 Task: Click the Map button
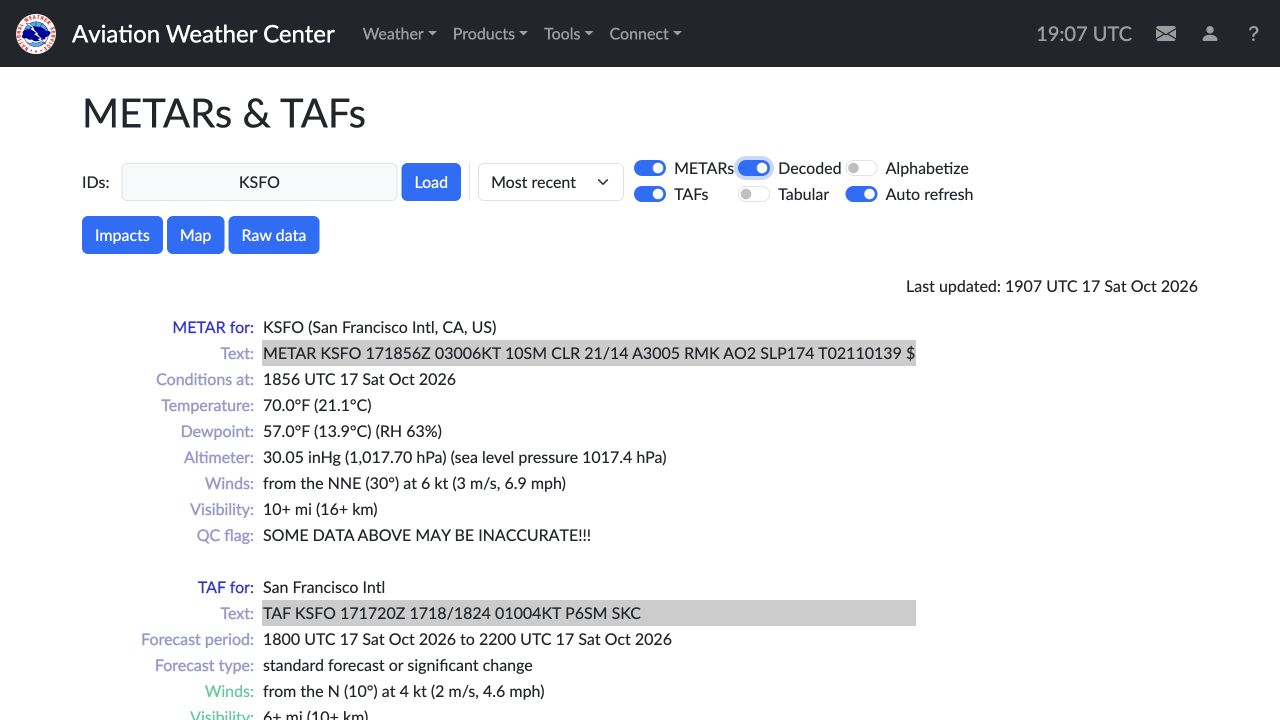point(196,235)
